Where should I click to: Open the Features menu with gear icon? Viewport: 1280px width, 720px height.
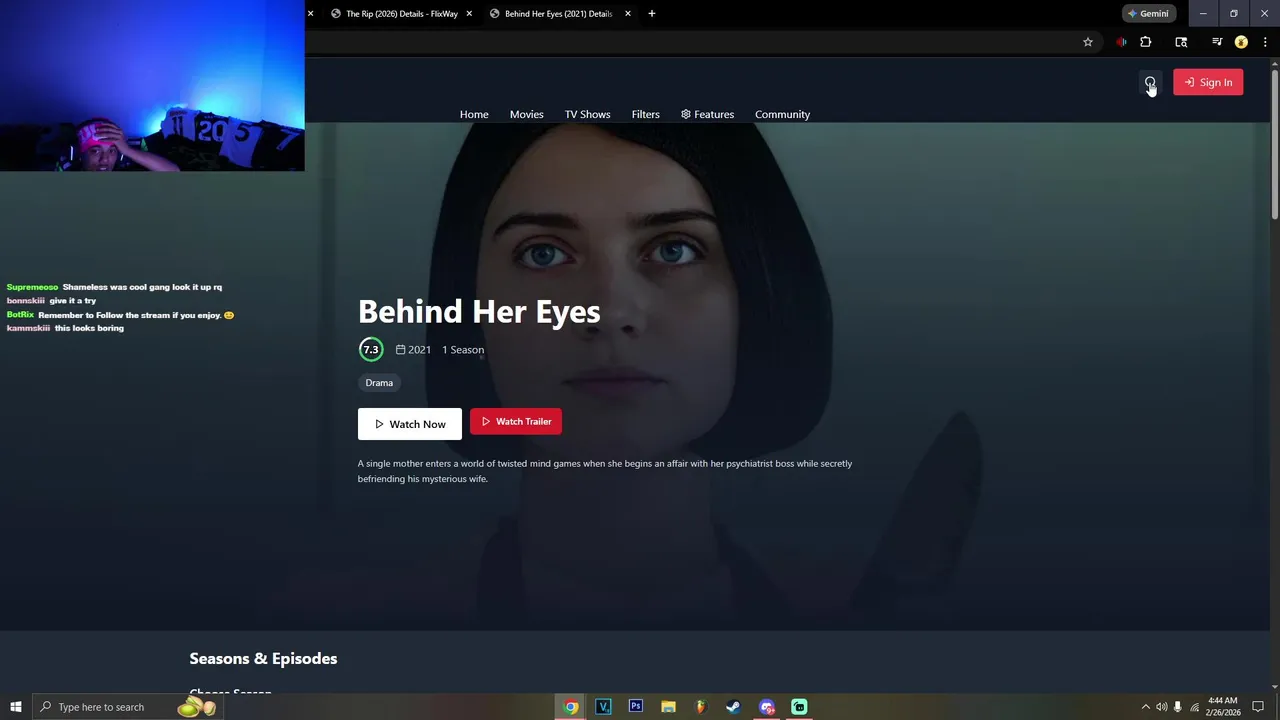707,114
